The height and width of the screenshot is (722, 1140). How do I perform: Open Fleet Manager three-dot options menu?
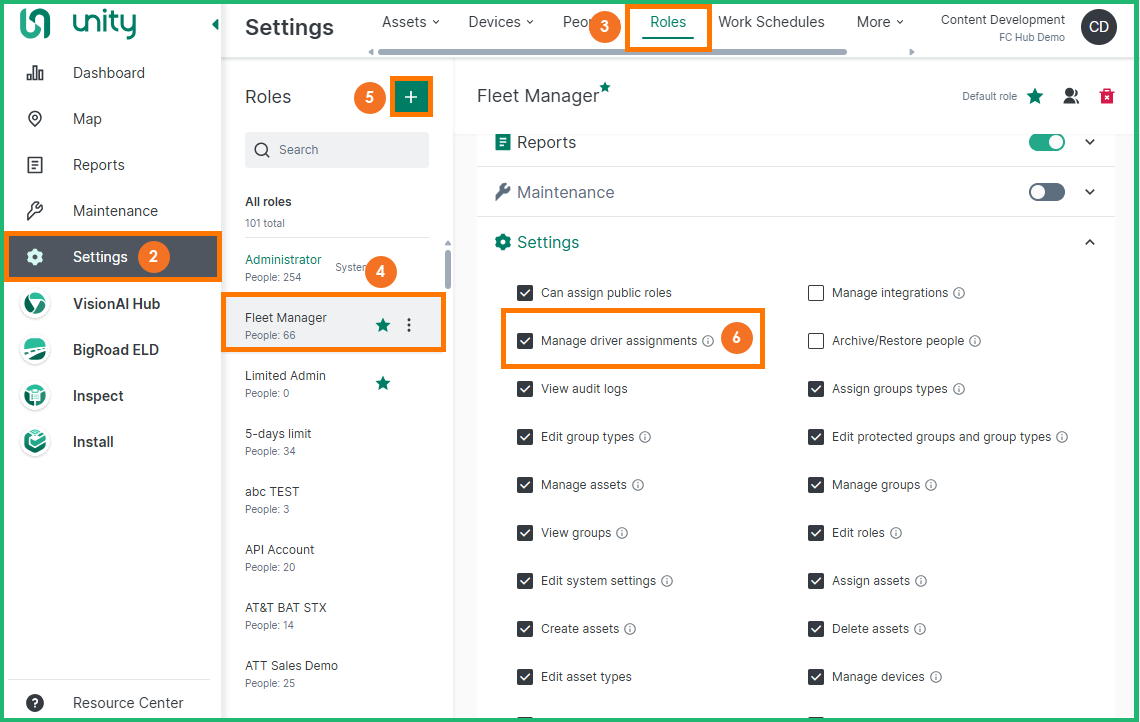click(x=408, y=325)
